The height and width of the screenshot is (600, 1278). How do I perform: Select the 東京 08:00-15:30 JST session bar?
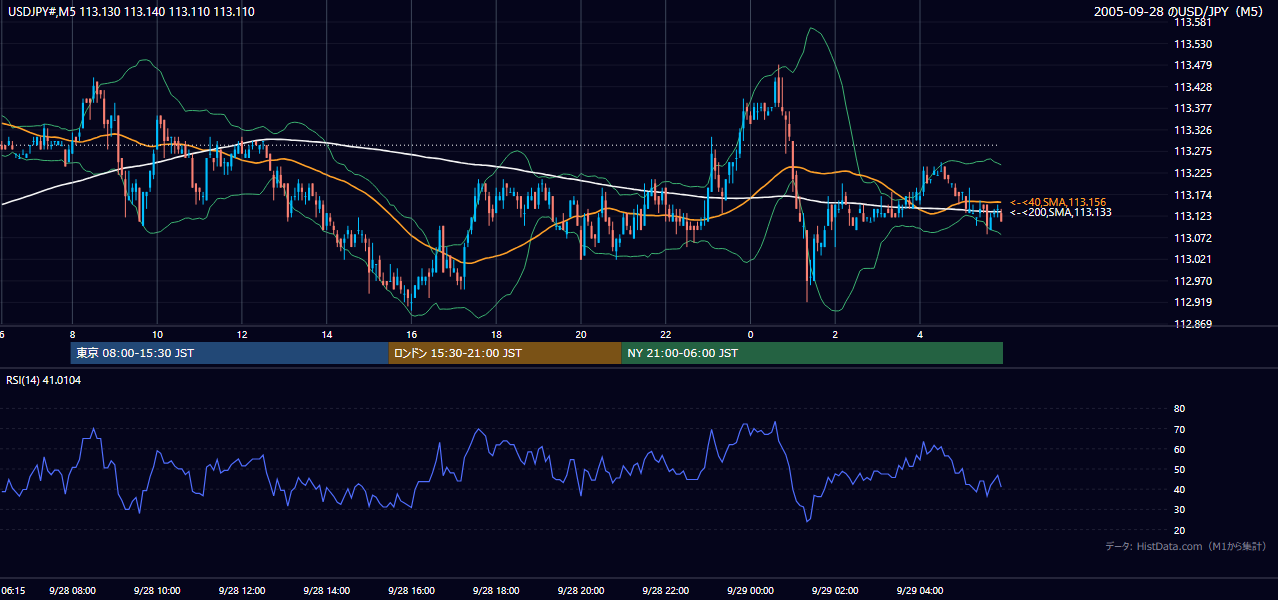[x=229, y=353]
